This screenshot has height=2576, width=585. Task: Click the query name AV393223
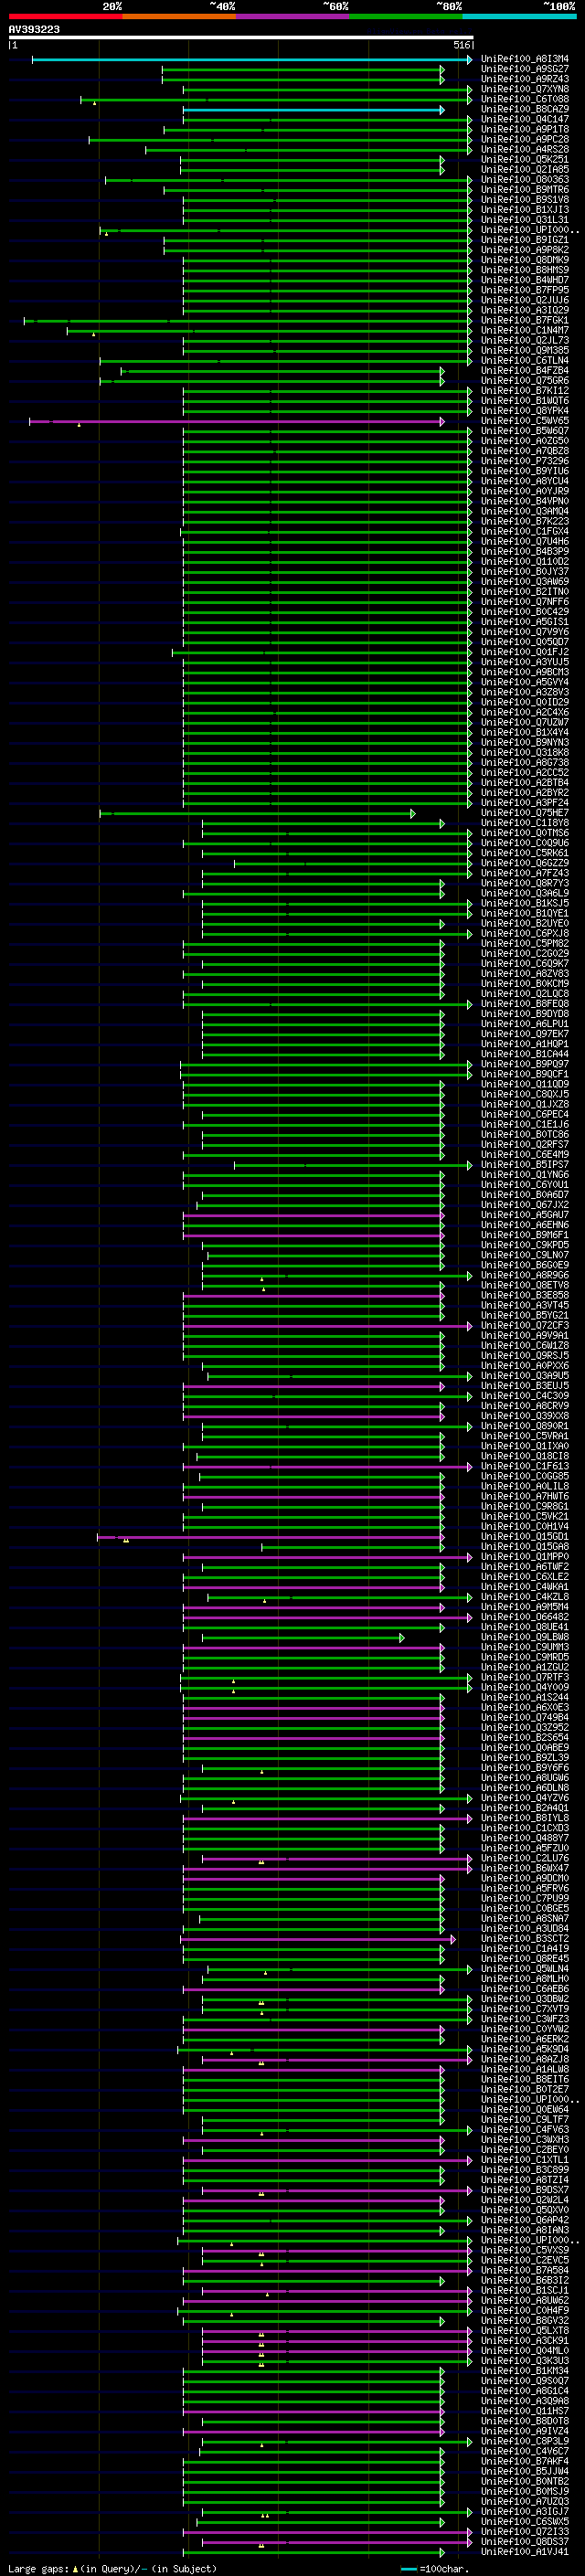(34, 30)
